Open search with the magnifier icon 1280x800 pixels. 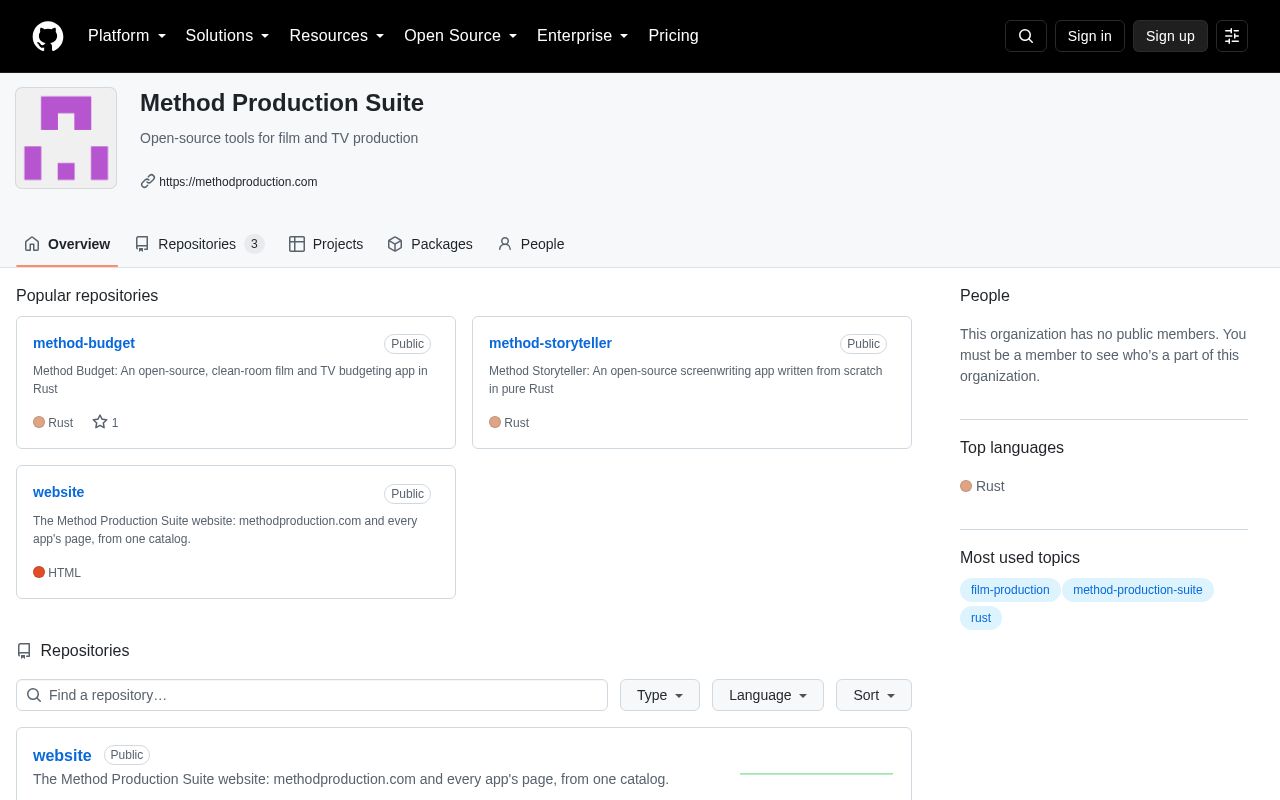tap(1026, 36)
